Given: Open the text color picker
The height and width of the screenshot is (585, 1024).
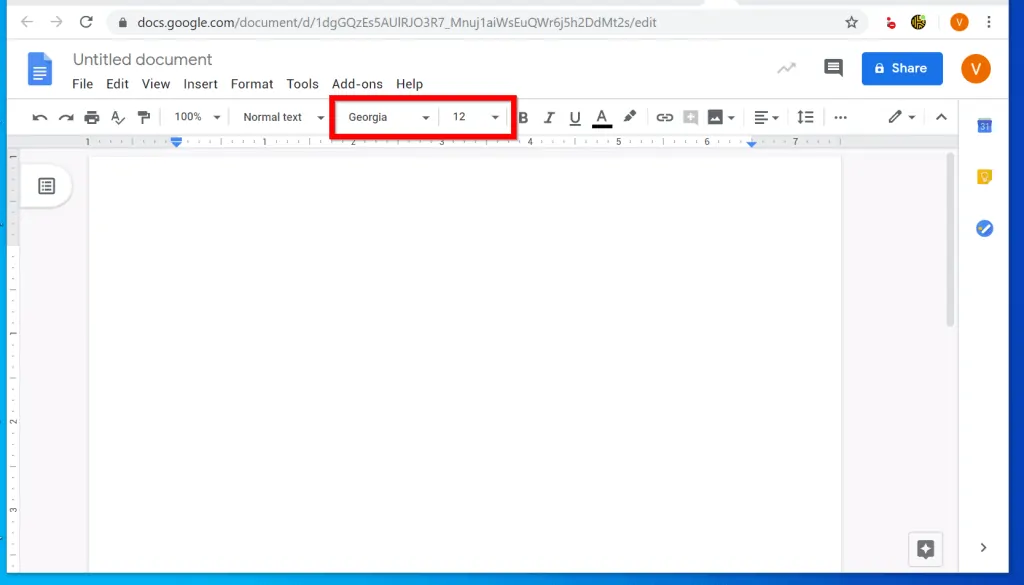Looking at the screenshot, I should (x=601, y=117).
